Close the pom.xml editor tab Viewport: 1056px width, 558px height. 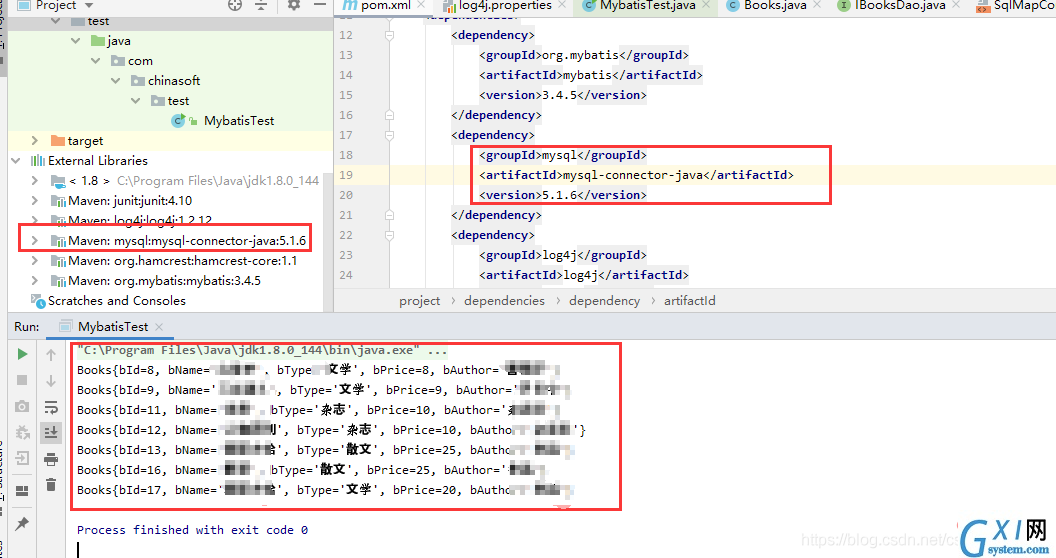pyautogui.click(x=421, y=5)
